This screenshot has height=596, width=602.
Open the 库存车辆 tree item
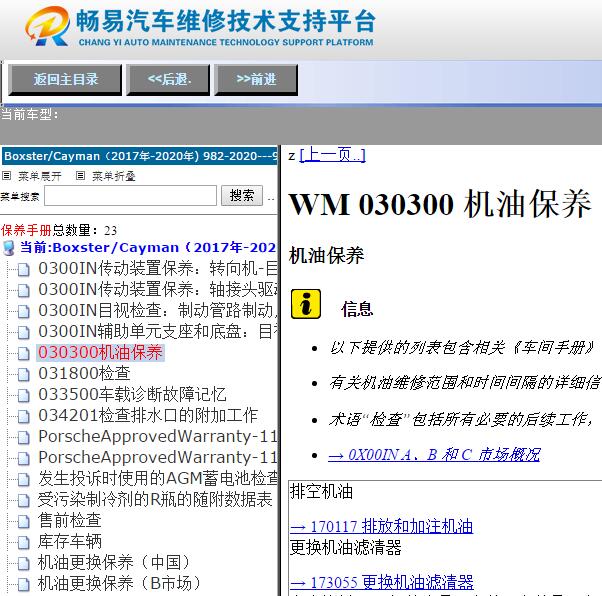coord(69,541)
